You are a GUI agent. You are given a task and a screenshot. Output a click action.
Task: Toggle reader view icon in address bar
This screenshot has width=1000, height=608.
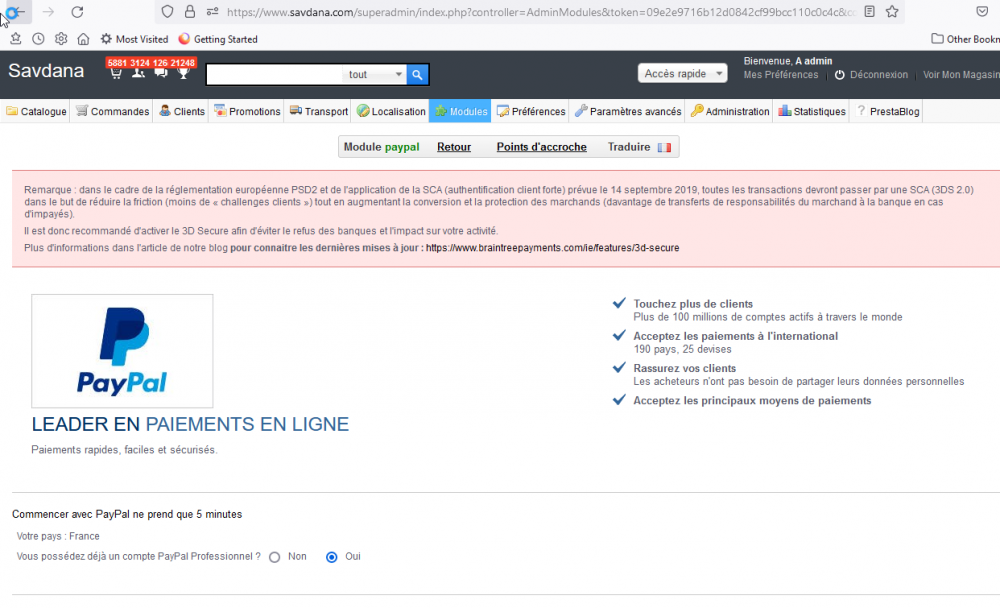[x=869, y=11]
